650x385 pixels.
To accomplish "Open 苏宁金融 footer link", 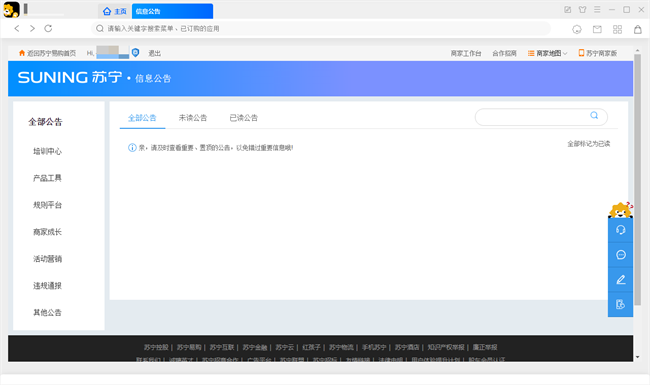I will pyautogui.click(x=255, y=347).
